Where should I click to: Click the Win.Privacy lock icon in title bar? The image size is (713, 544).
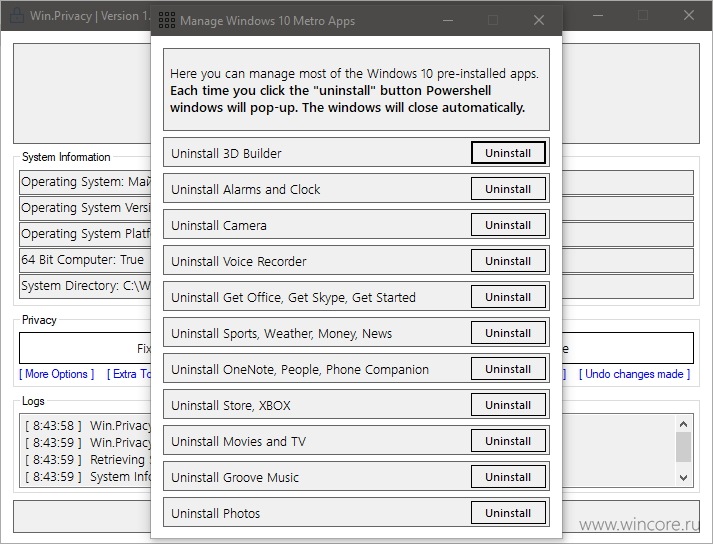[x=17, y=15]
